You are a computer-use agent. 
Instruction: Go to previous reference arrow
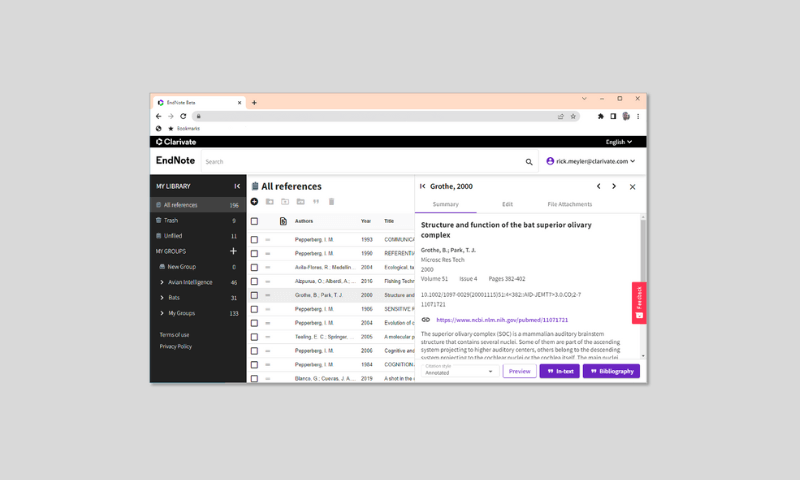[x=598, y=186]
